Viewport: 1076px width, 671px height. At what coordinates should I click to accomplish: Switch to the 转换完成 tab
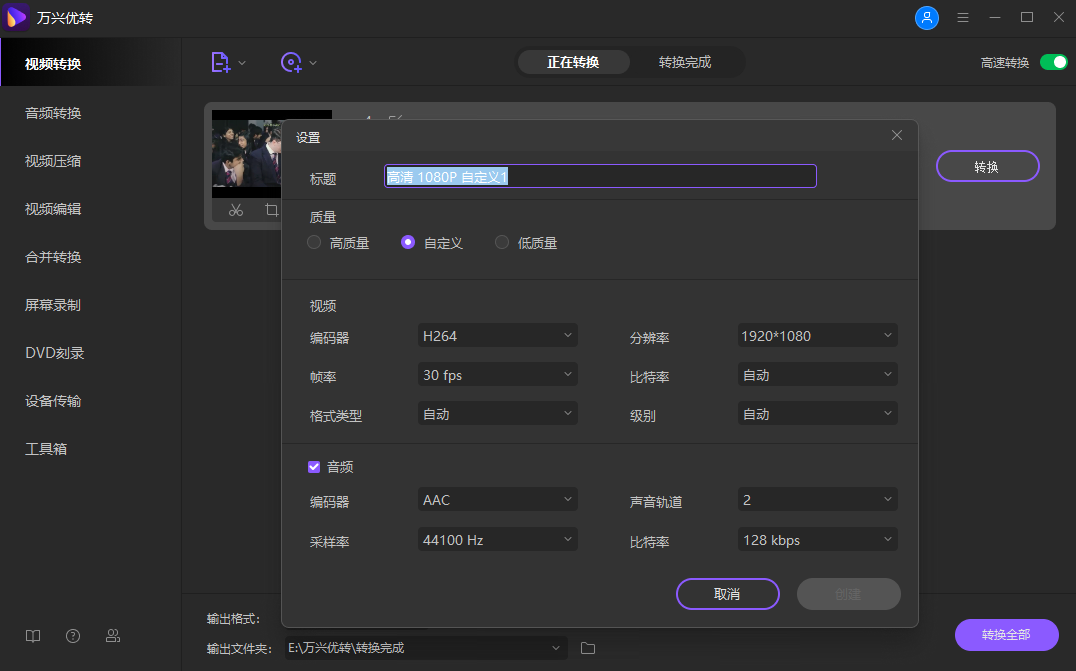(687, 61)
